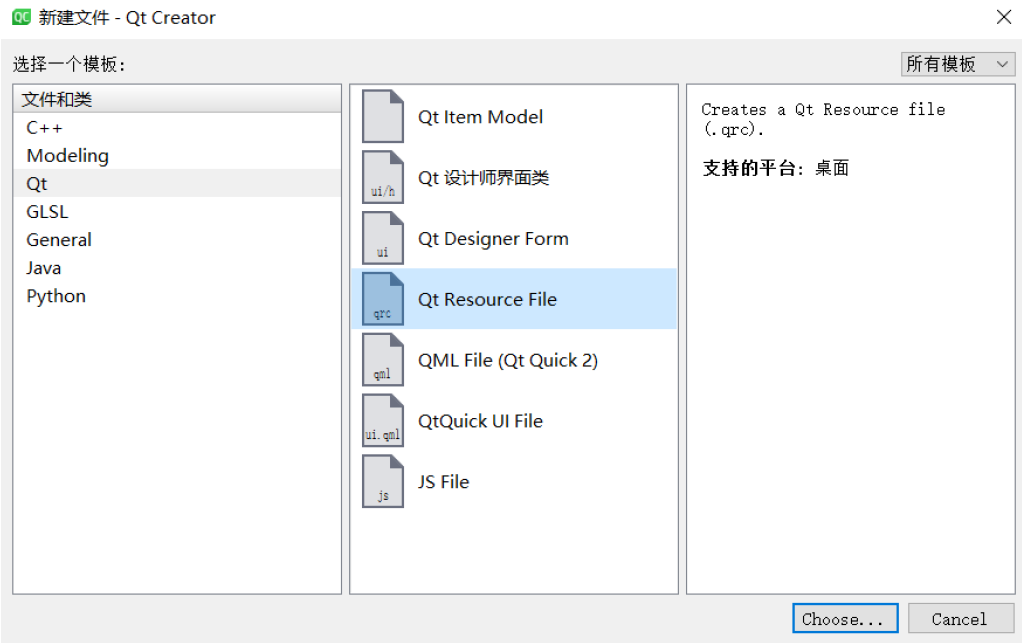Click the 'Creates a Qt Resource file' description
Screen dimensions: 1022x644
pyautogui.click(x=823, y=119)
